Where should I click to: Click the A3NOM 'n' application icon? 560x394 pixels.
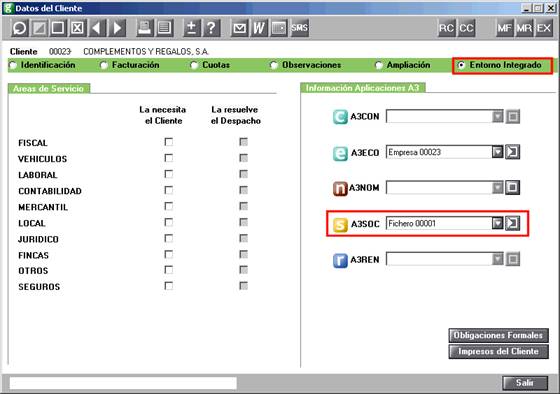coord(340,188)
